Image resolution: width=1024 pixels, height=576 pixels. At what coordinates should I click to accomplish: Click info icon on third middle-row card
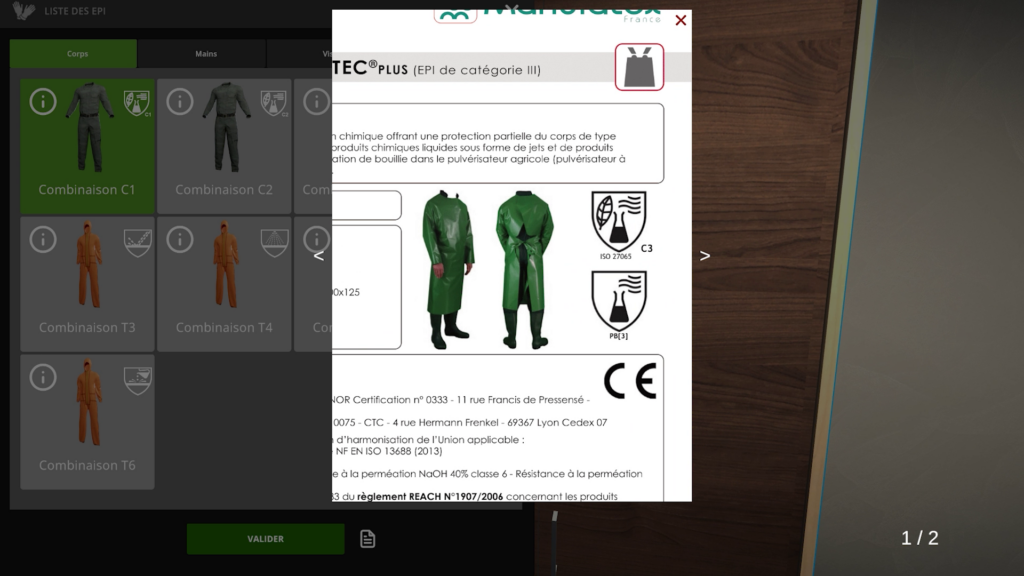317,240
